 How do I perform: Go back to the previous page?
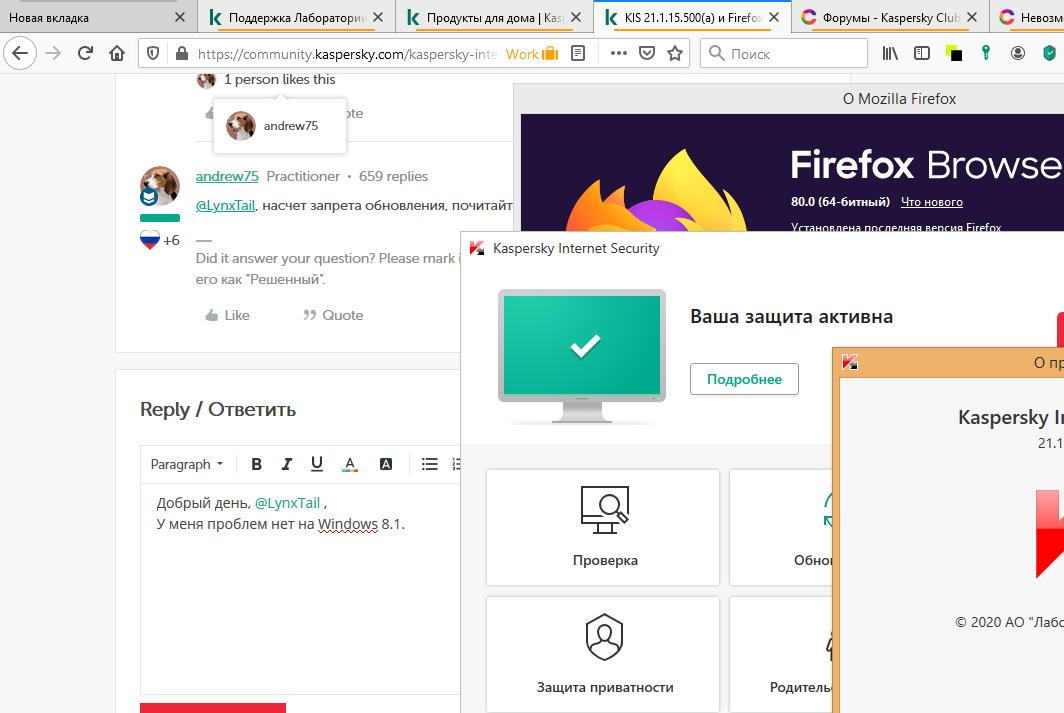coord(20,53)
